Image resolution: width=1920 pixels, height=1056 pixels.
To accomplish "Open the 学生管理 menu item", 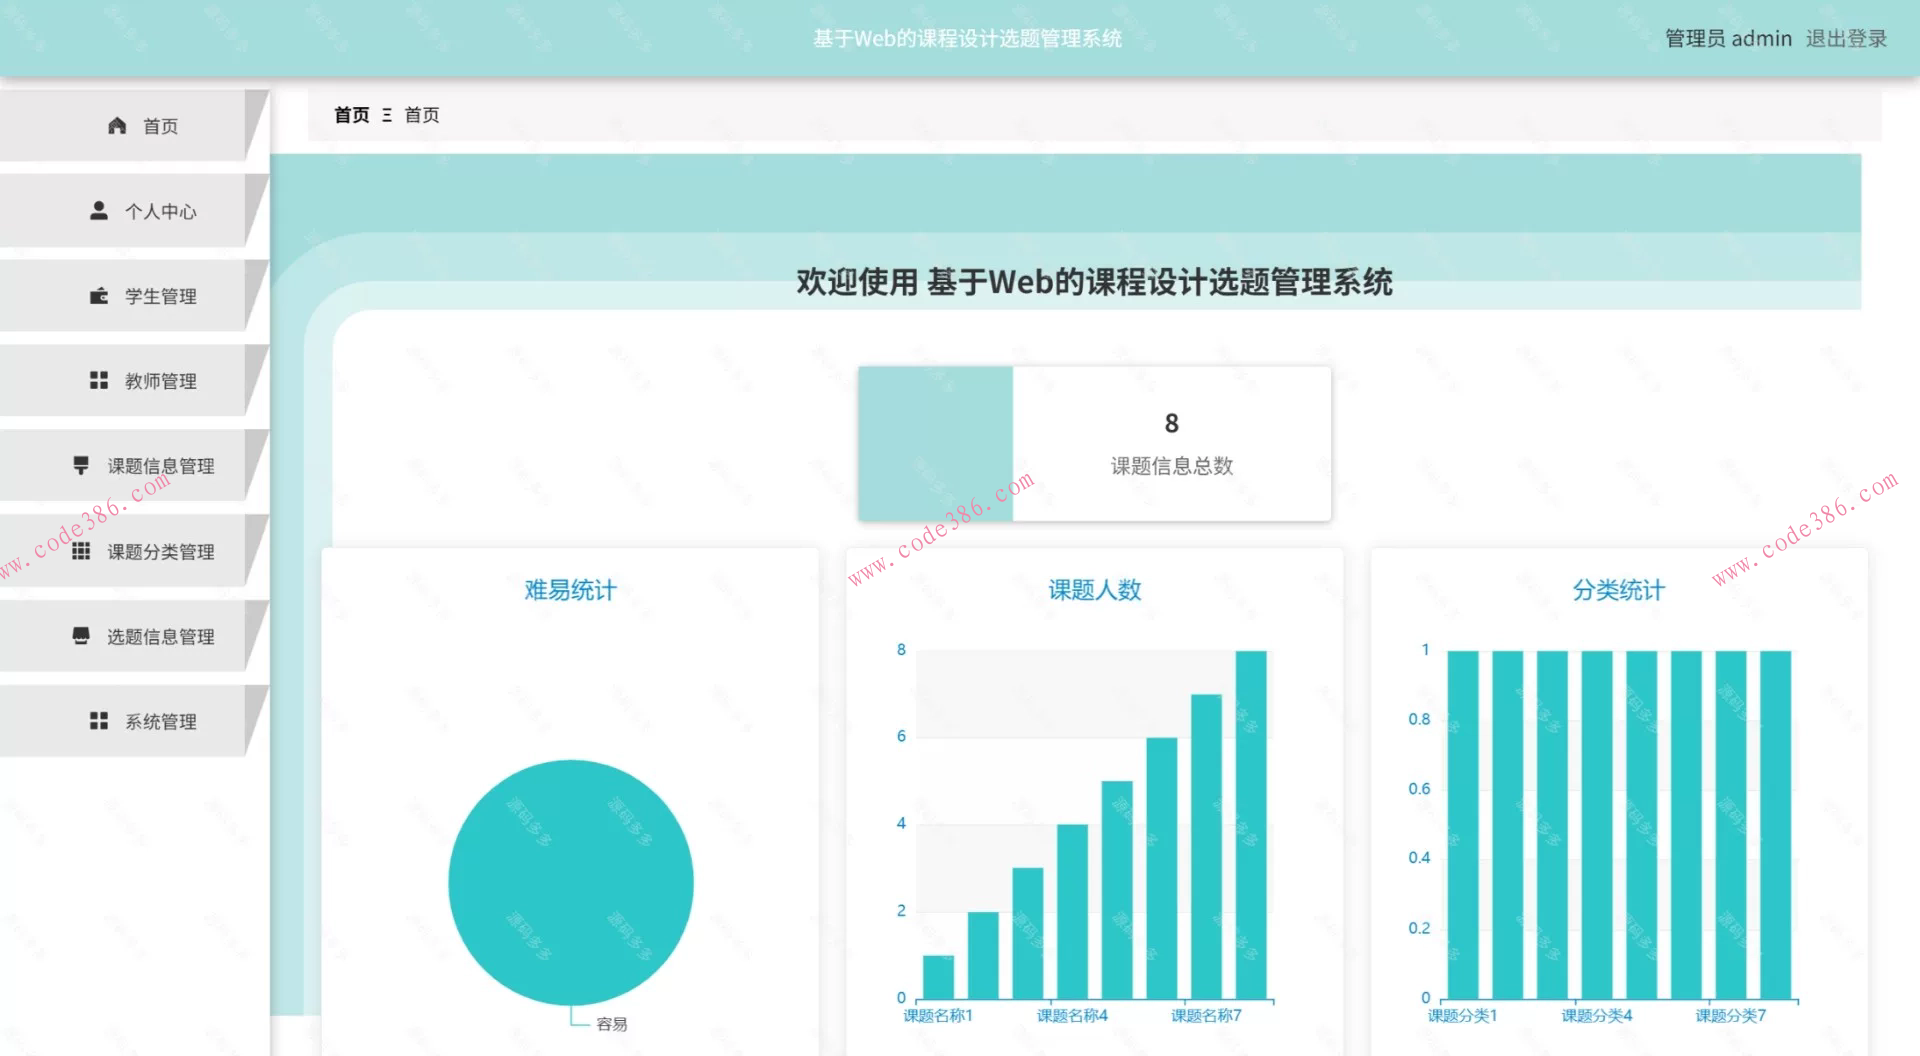I will (x=160, y=296).
